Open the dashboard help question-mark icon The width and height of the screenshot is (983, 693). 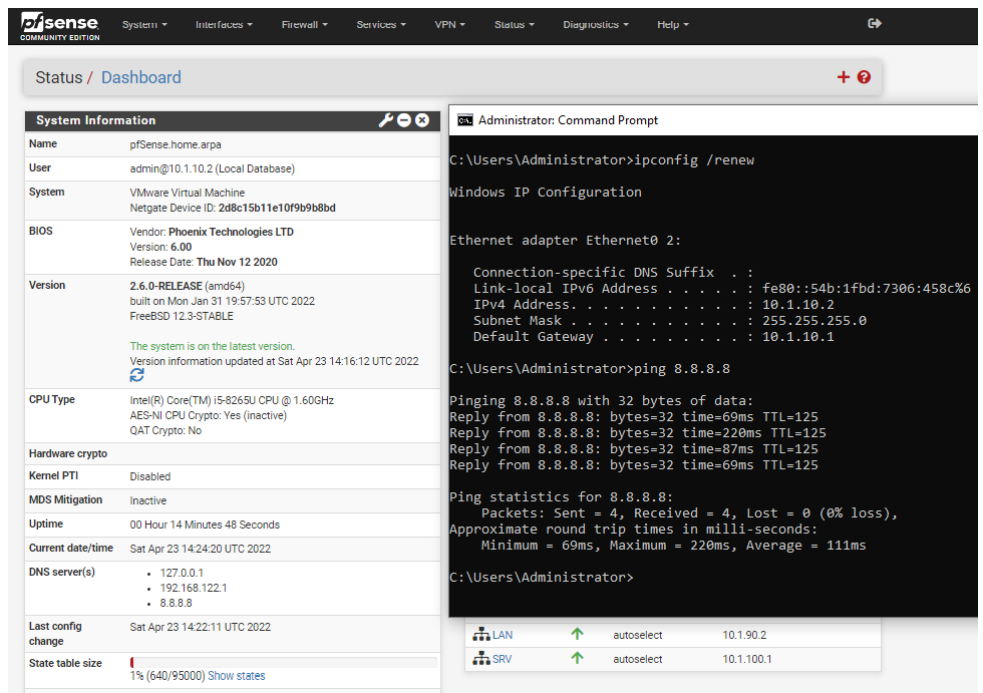864,77
